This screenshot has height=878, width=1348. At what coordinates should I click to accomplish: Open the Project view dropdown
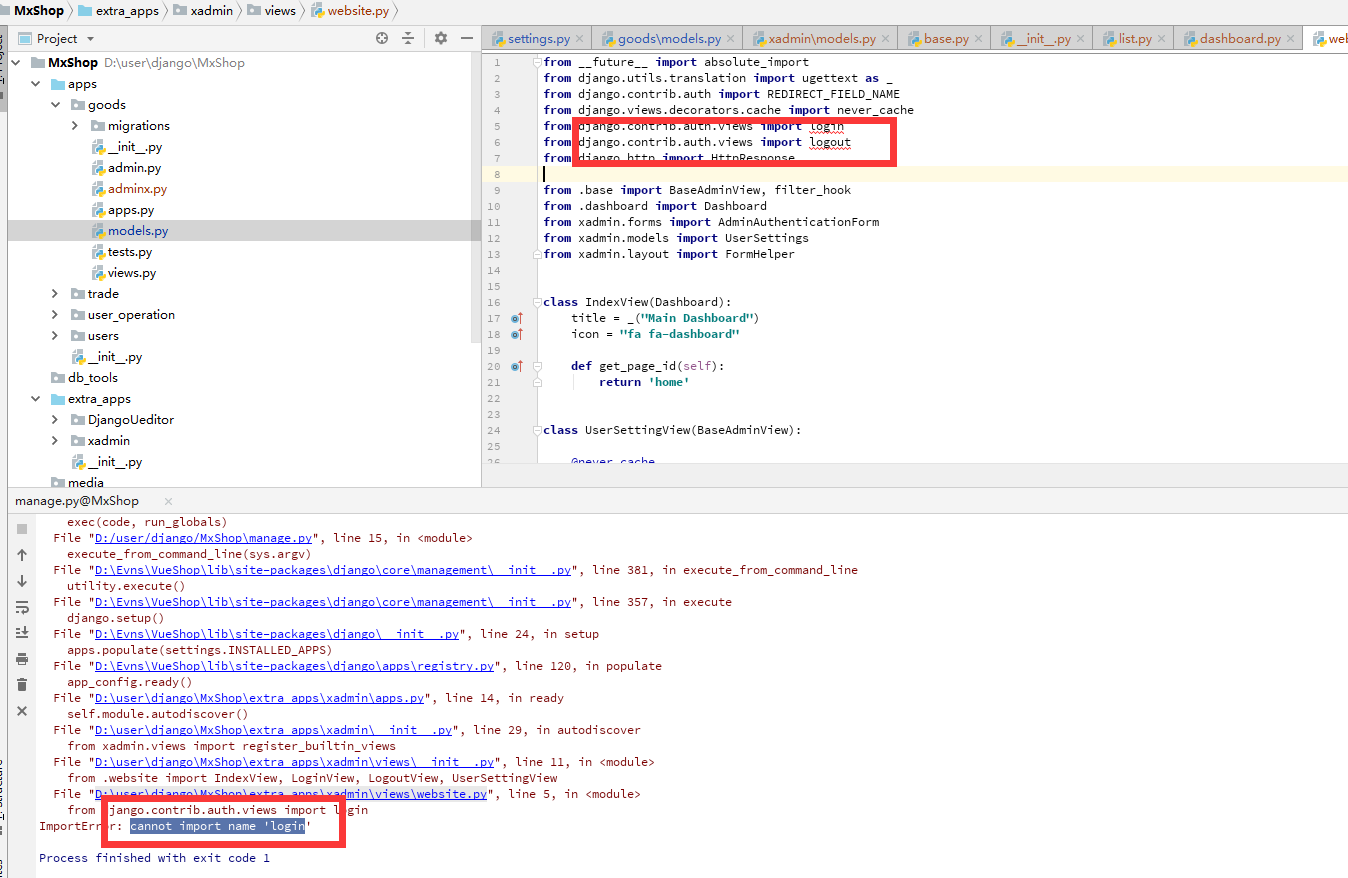coord(90,38)
